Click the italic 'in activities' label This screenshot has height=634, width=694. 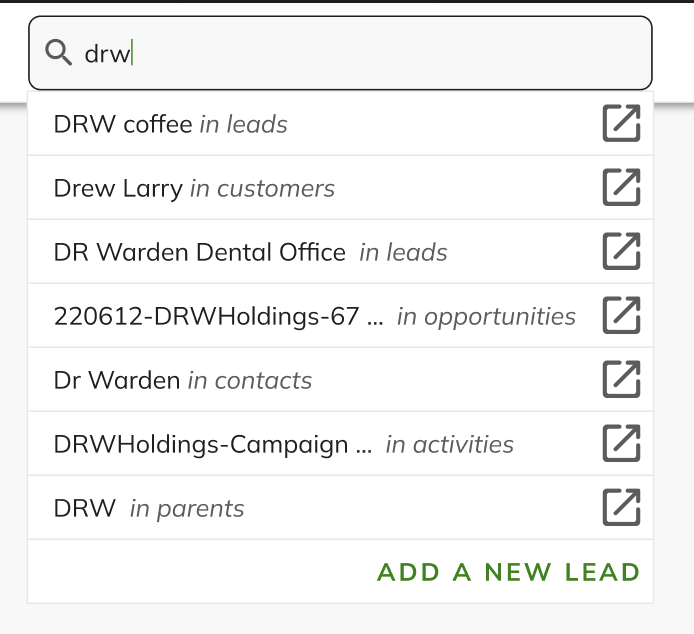[x=449, y=444]
